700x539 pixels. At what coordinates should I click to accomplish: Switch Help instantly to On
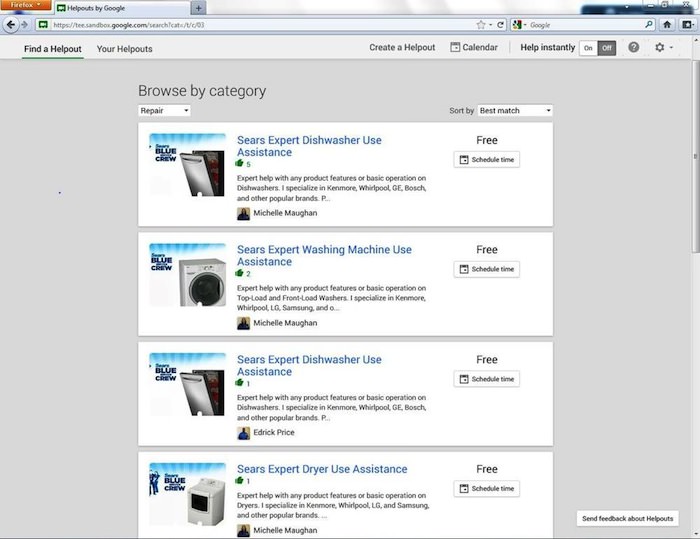[x=588, y=48]
